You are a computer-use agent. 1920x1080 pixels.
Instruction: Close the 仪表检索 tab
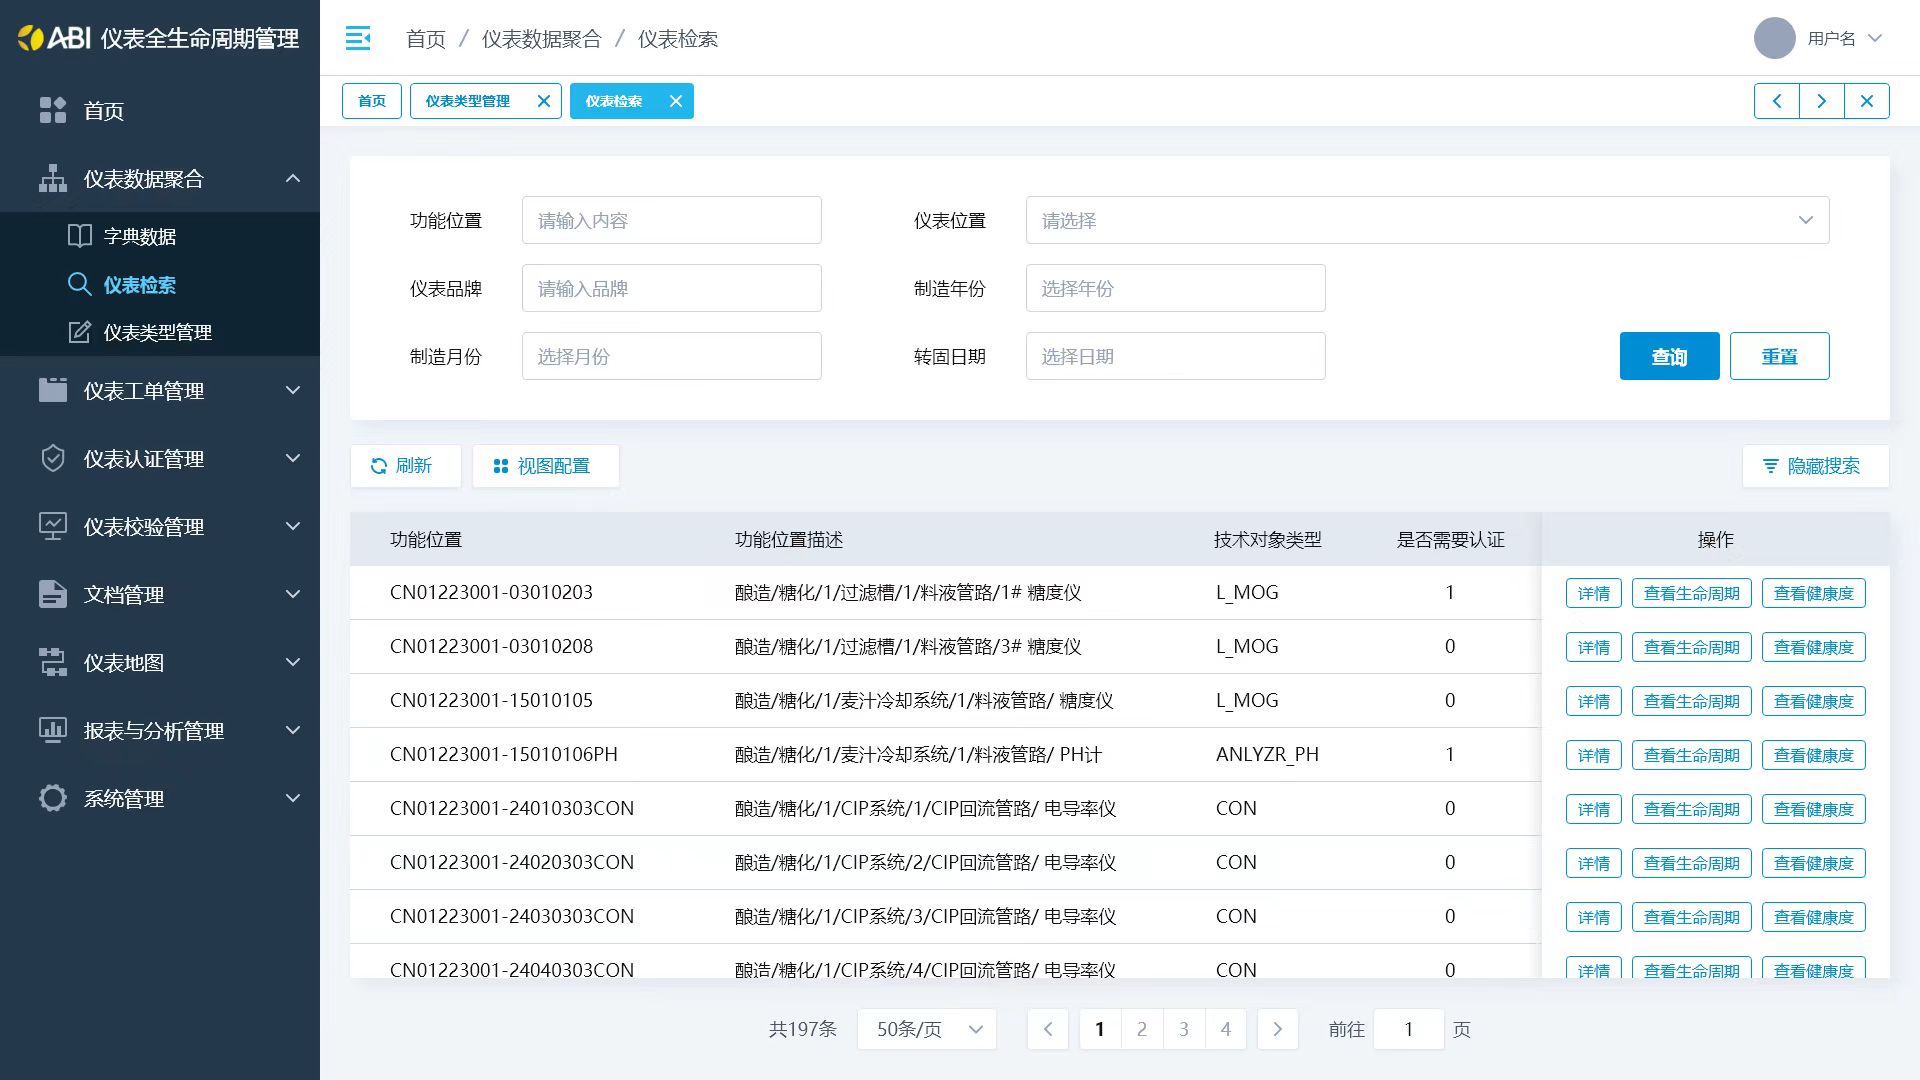676,101
